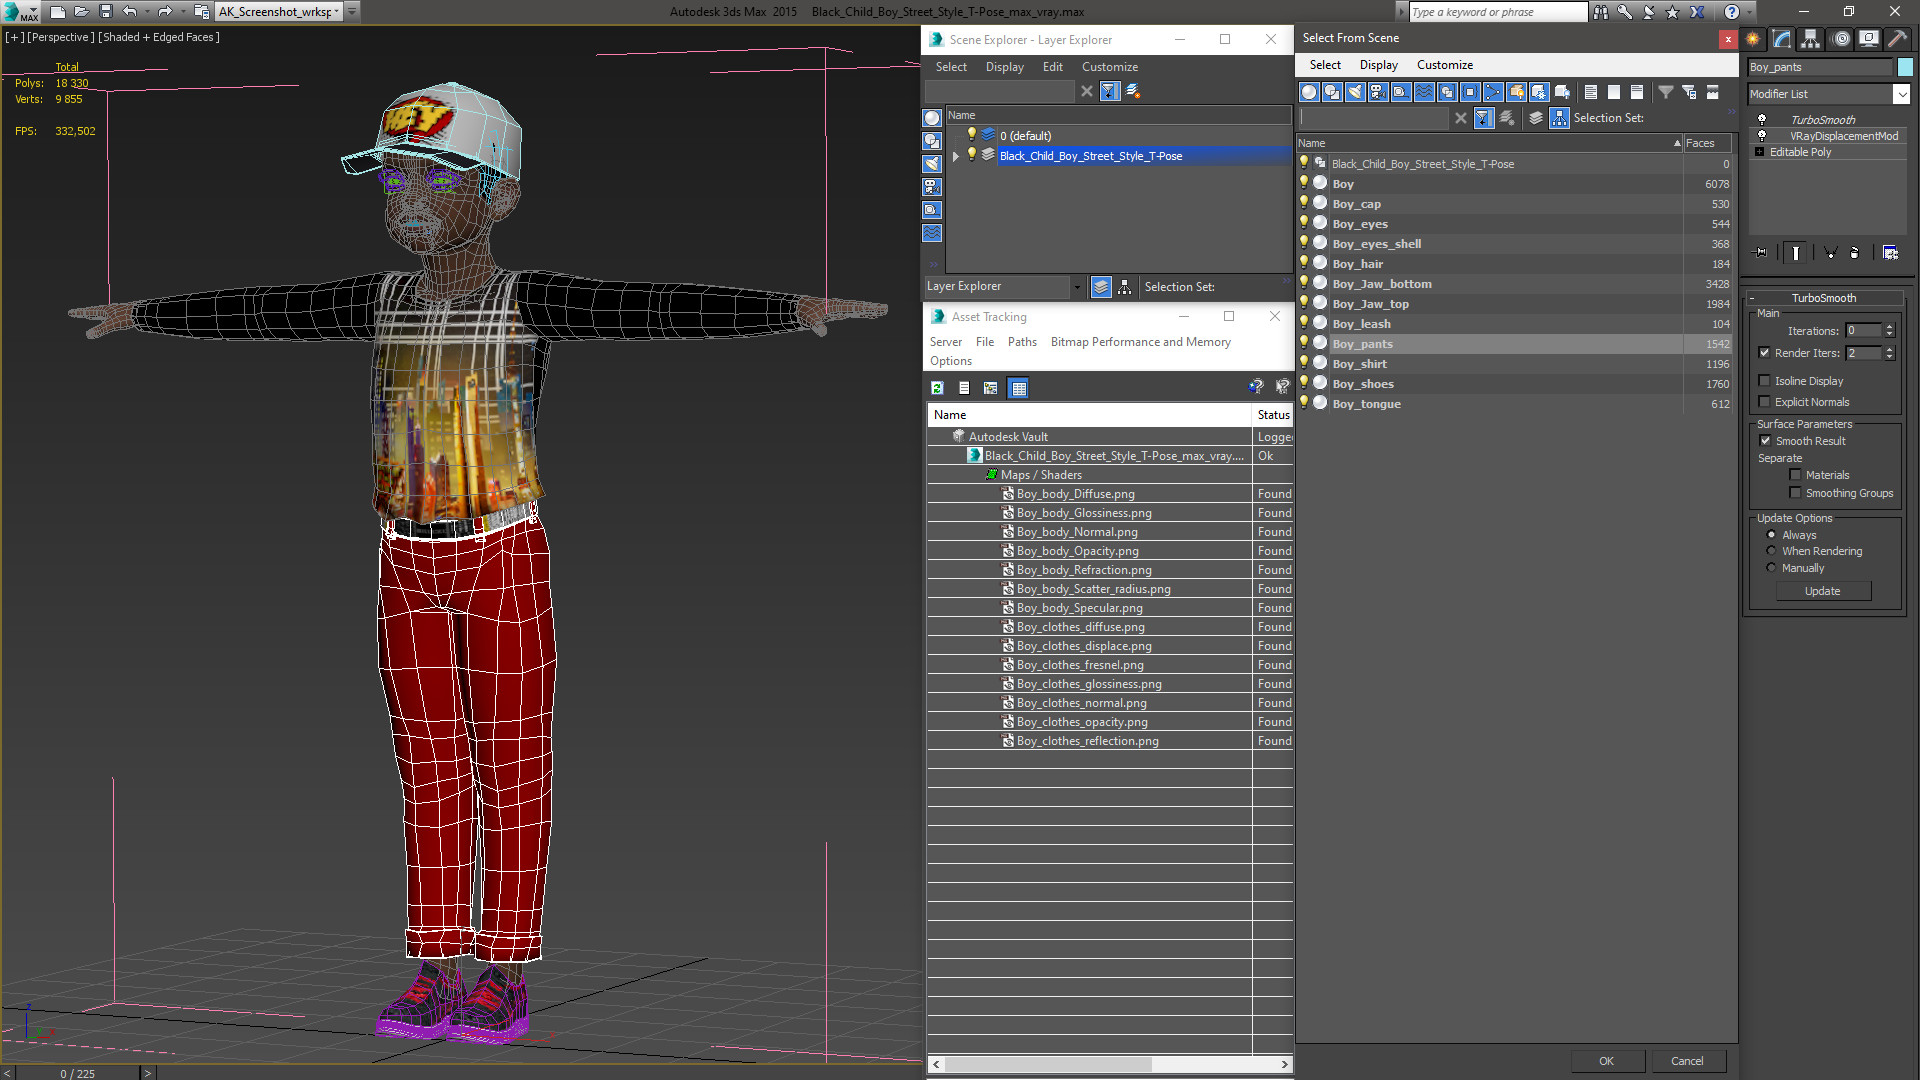The width and height of the screenshot is (1920, 1080).
Task: Switch Asset Tracking to table view icon
Action: 1019,388
